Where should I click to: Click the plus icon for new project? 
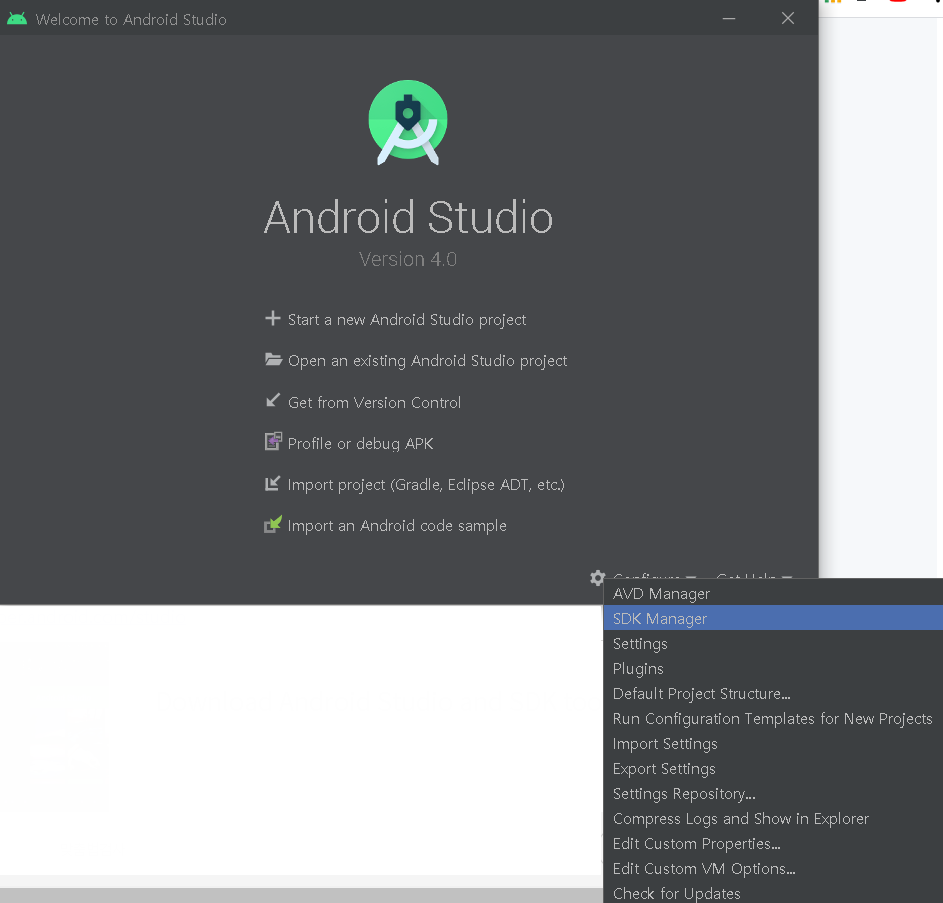273,318
